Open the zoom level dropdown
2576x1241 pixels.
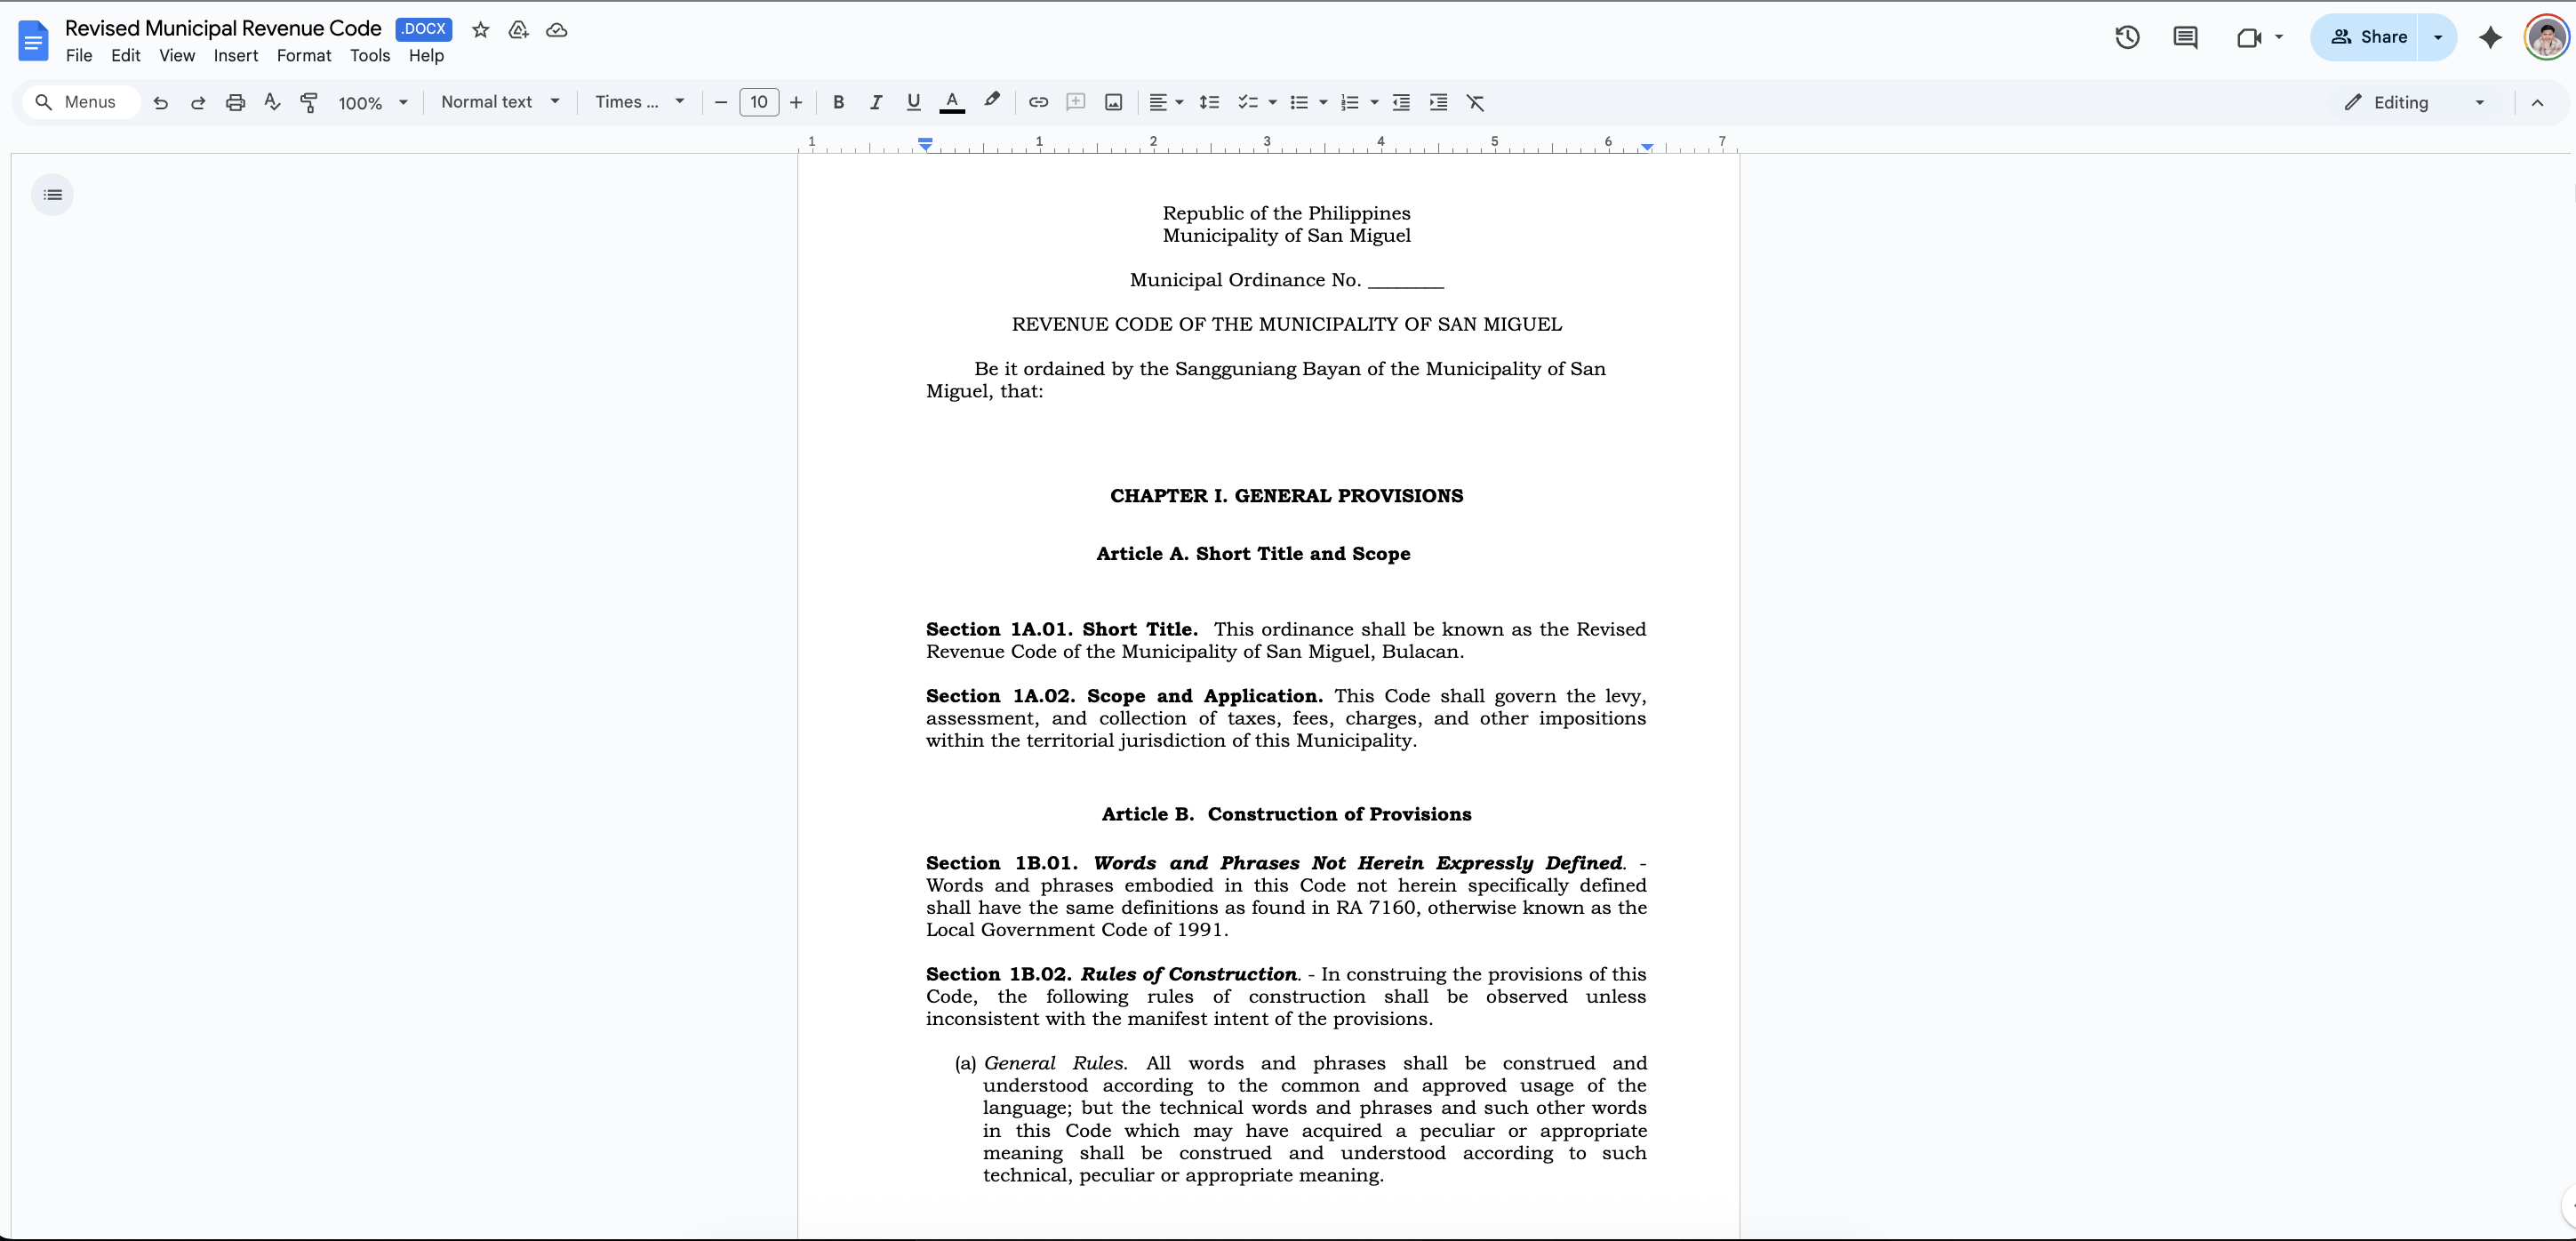(373, 102)
